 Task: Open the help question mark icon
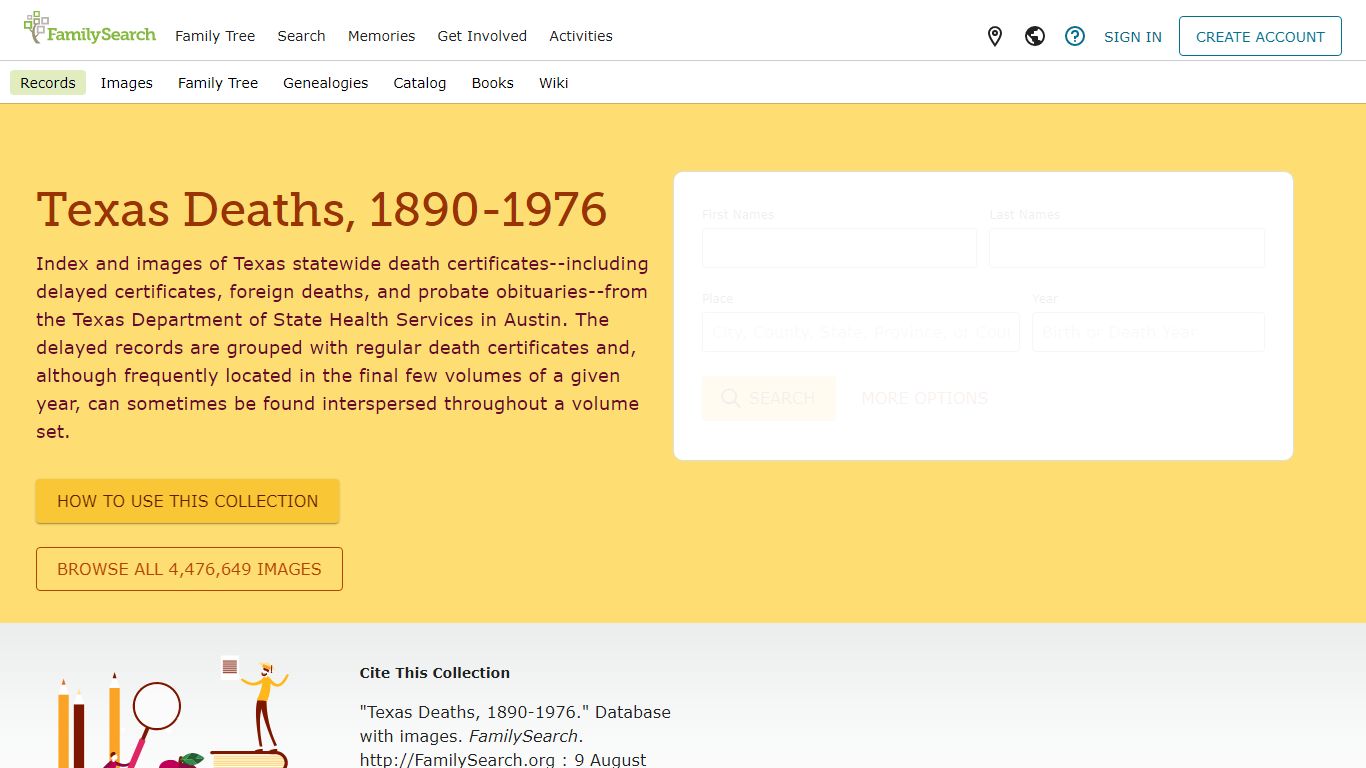point(1075,37)
